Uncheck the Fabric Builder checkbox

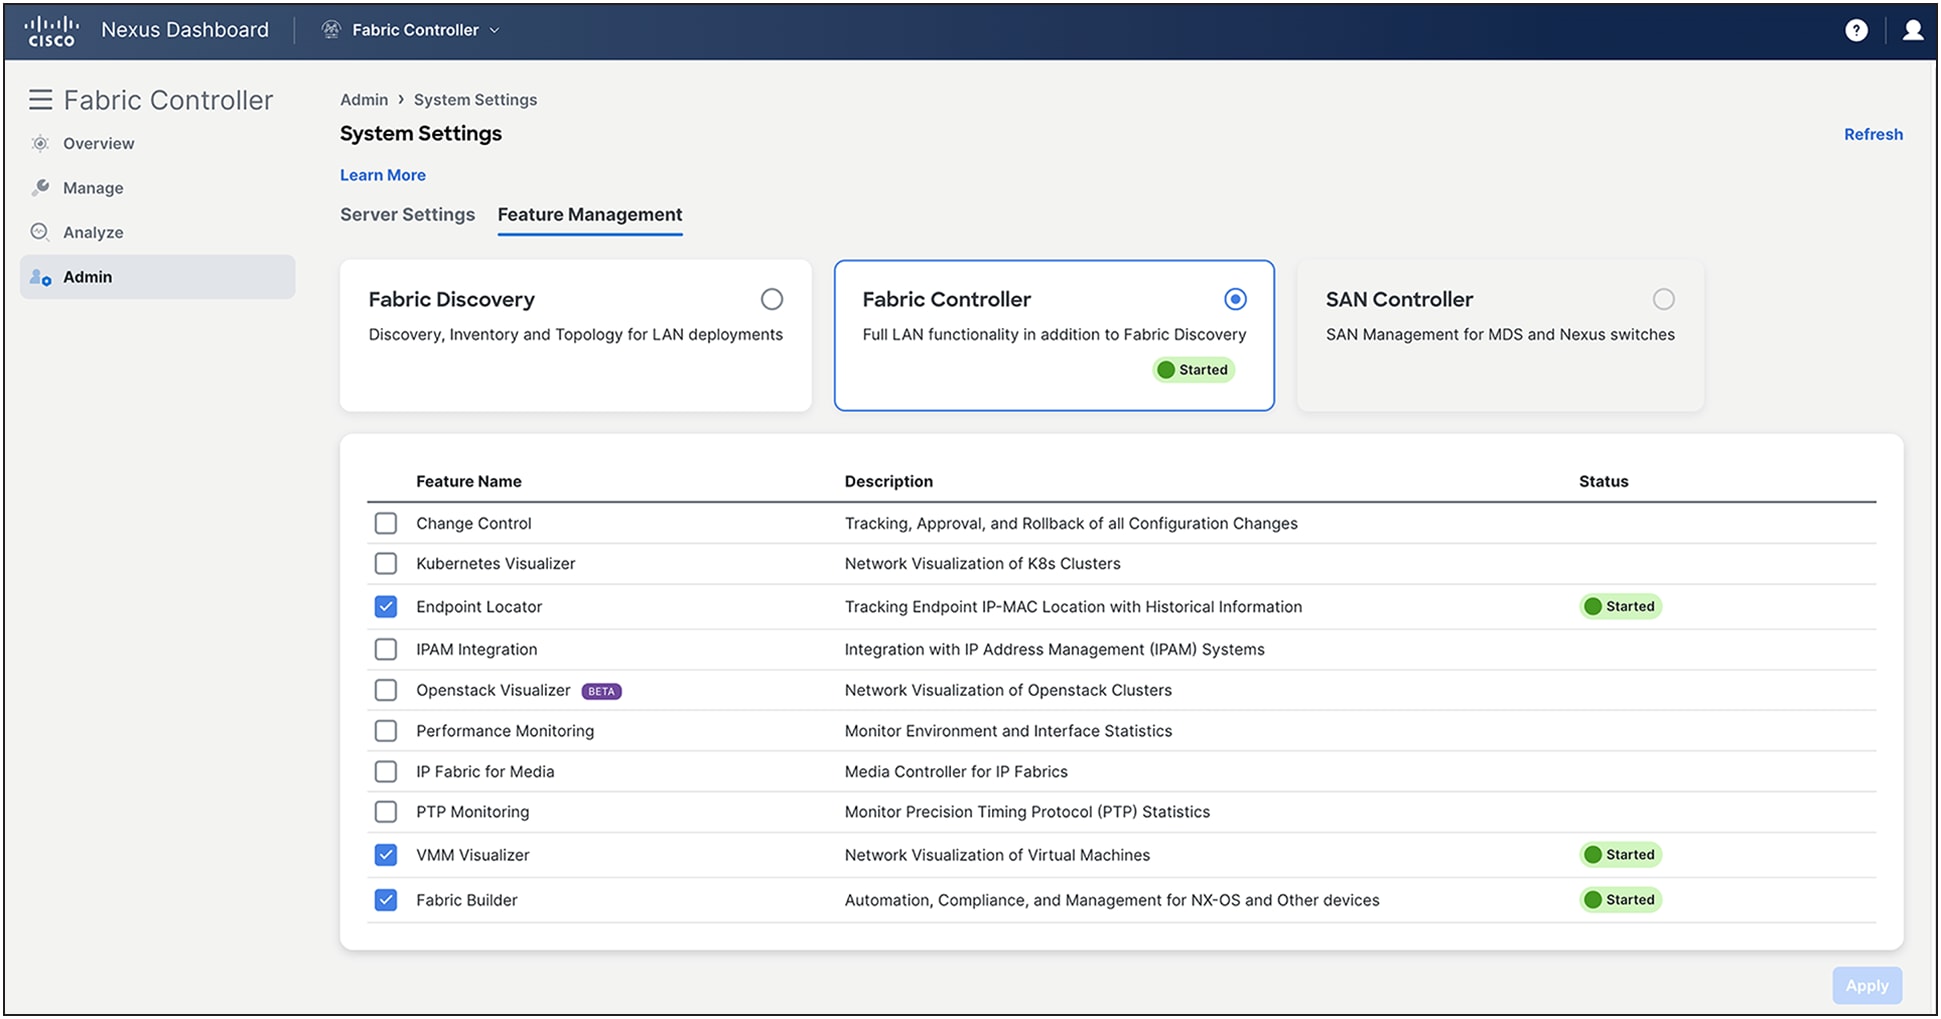point(386,900)
